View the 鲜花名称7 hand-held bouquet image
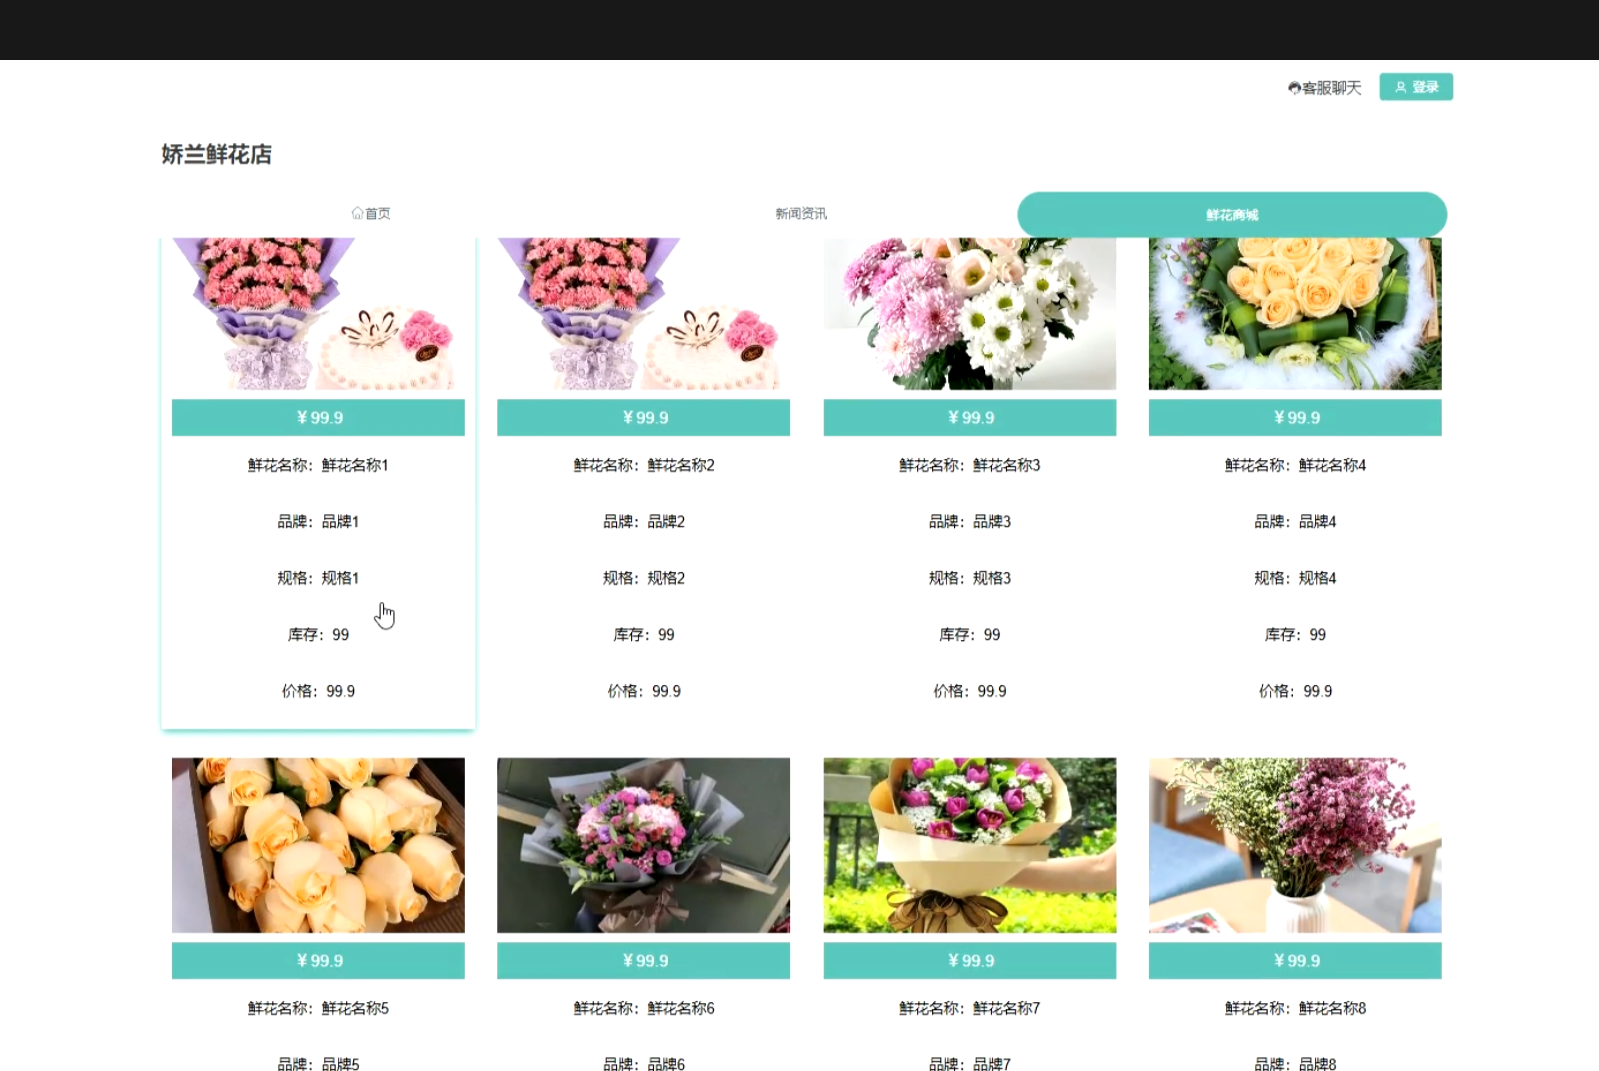Image resolution: width=1599 pixels, height=1071 pixels. point(969,845)
